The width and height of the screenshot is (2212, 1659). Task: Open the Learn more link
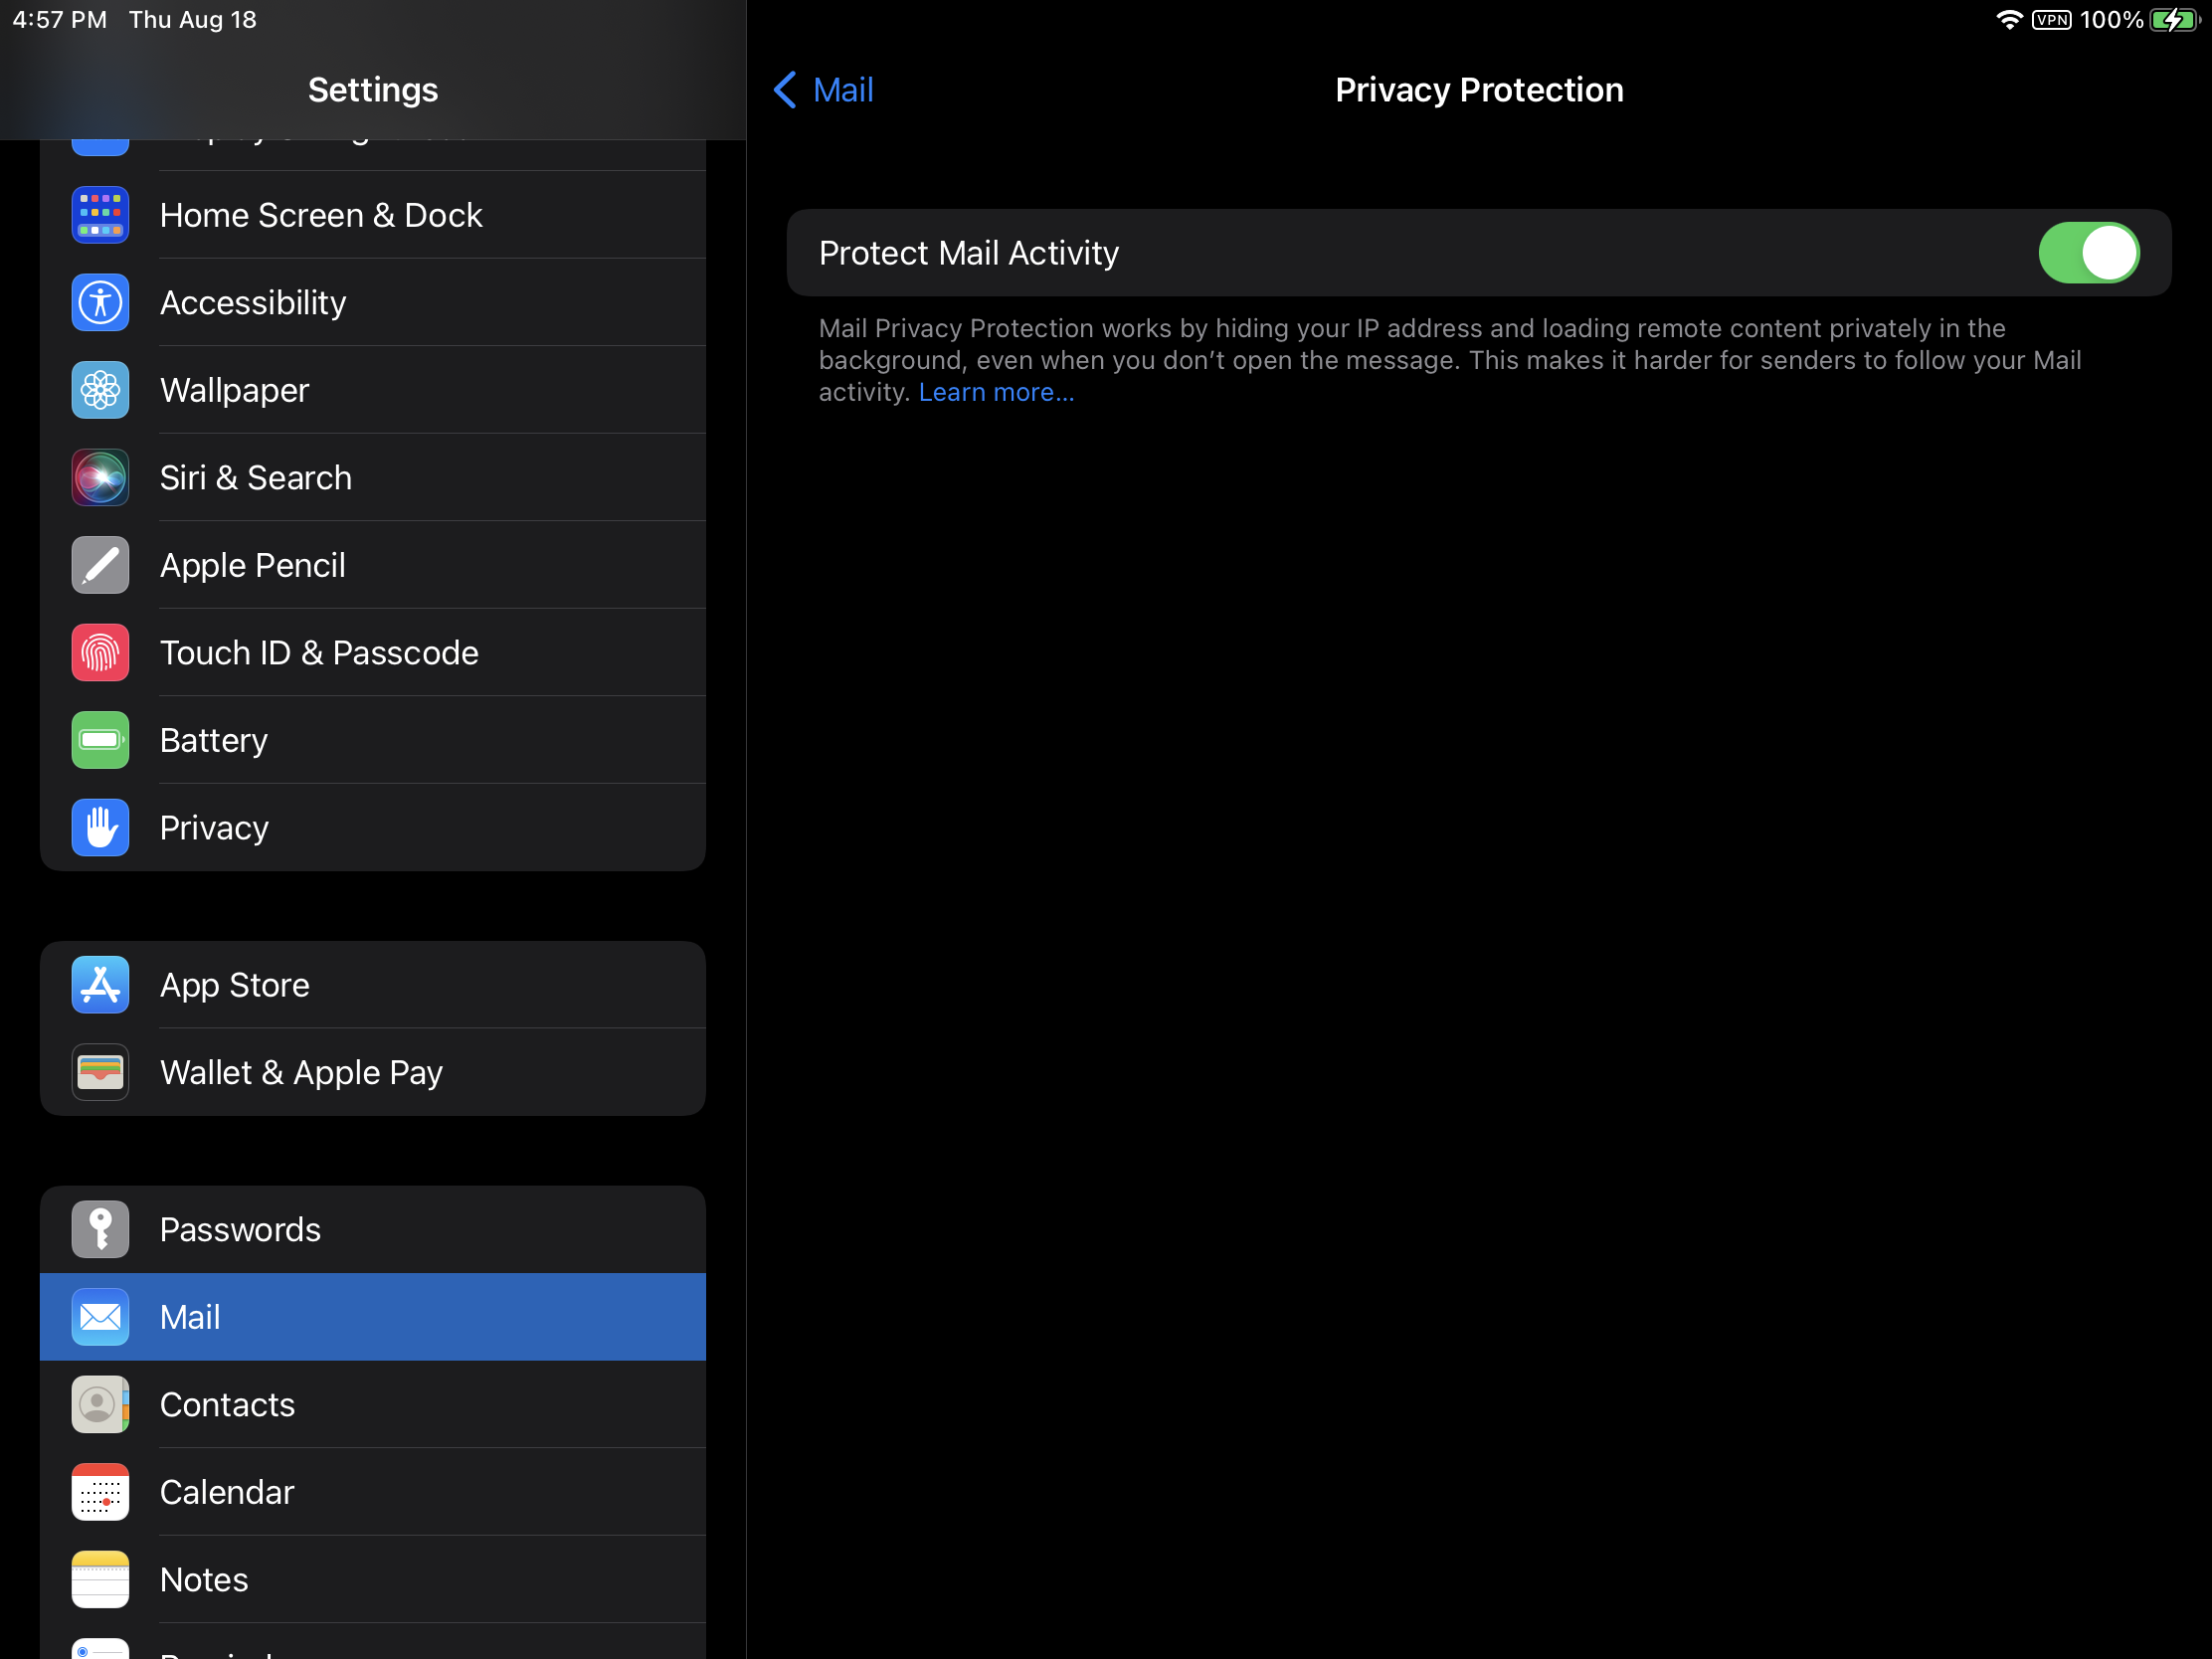pos(996,392)
